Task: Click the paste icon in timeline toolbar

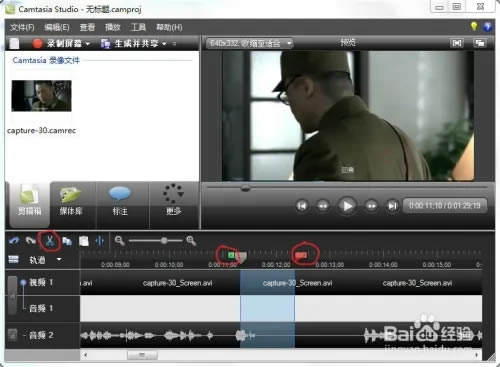Action: click(84, 241)
